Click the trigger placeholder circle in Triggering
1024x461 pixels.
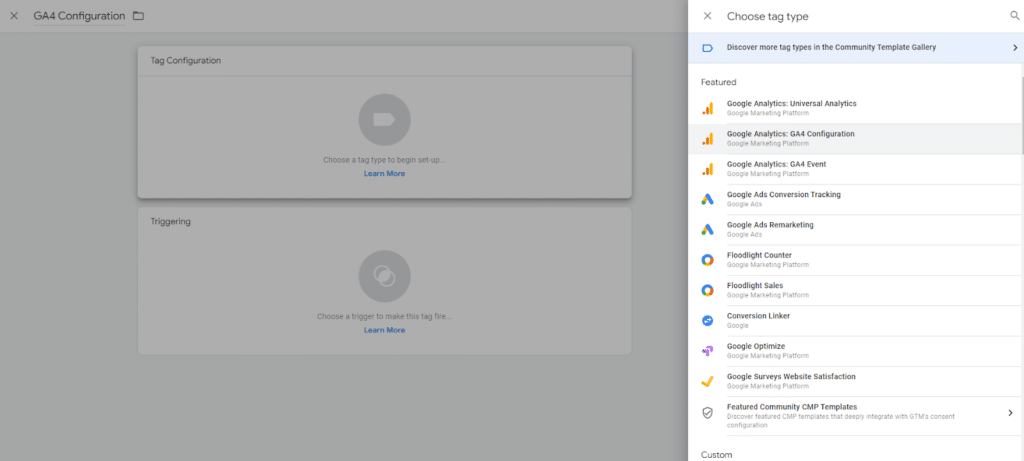click(x=385, y=276)
